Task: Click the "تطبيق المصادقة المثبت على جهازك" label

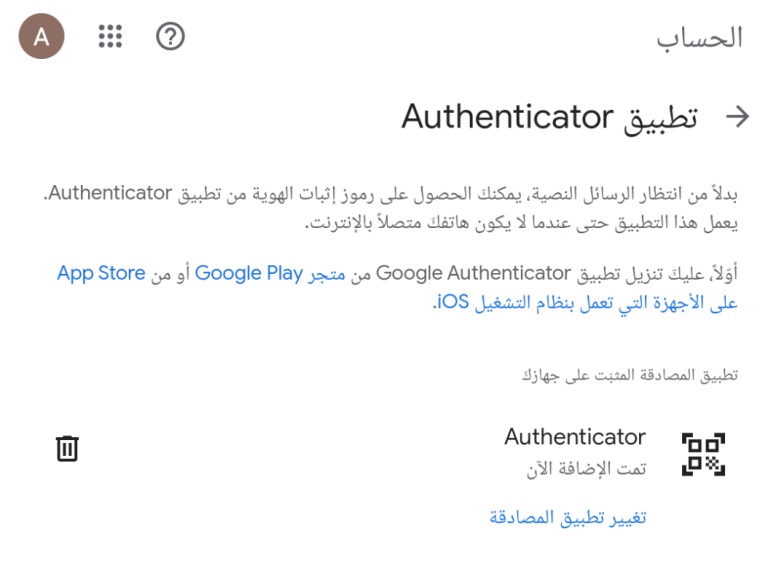Action: [630, 376]
